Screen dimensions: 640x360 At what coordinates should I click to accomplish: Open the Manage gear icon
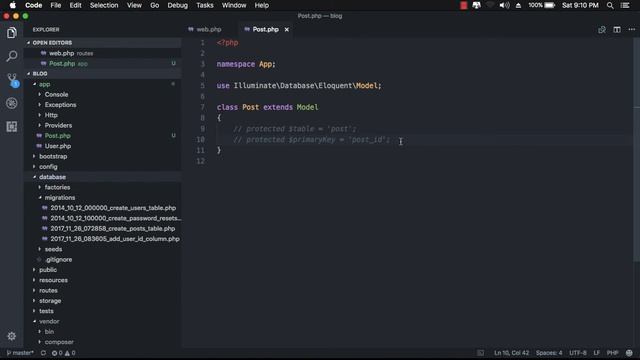tap(11, 336)
